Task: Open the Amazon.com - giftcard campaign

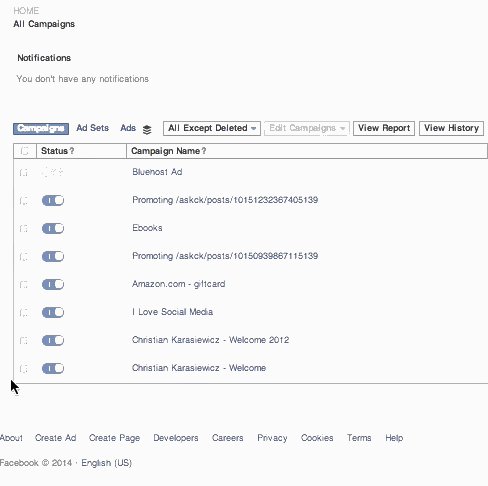Action: pyautogui.click(x=179, y=284)
